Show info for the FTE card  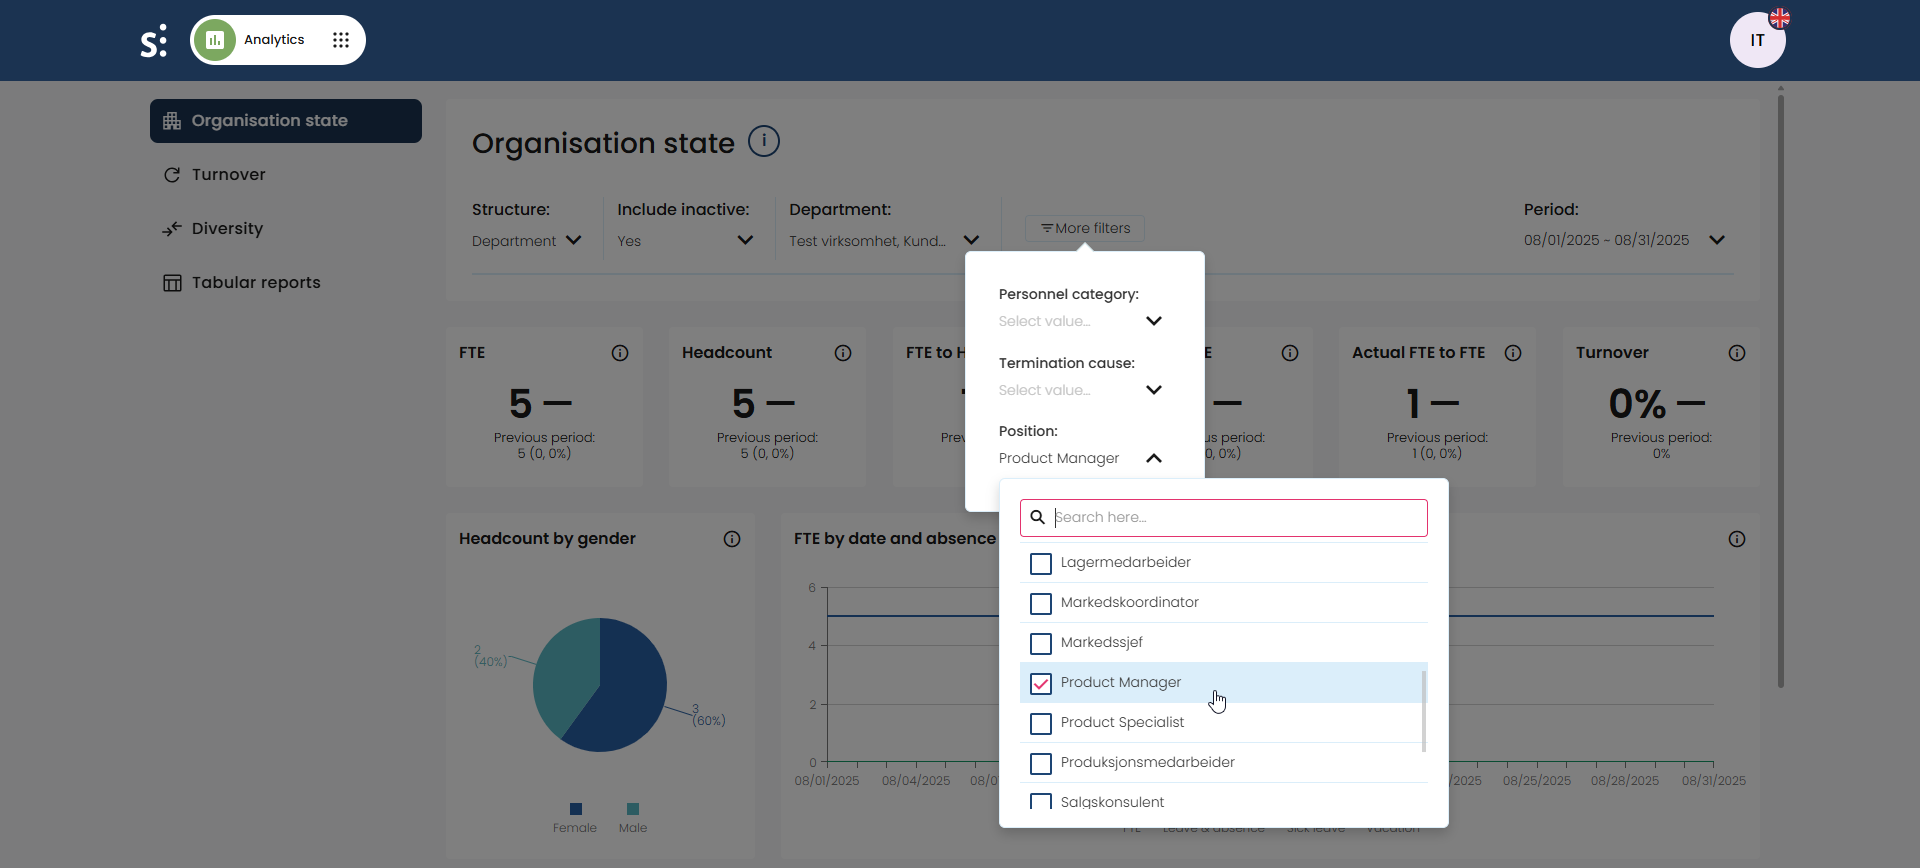click(x=620, y=353)
